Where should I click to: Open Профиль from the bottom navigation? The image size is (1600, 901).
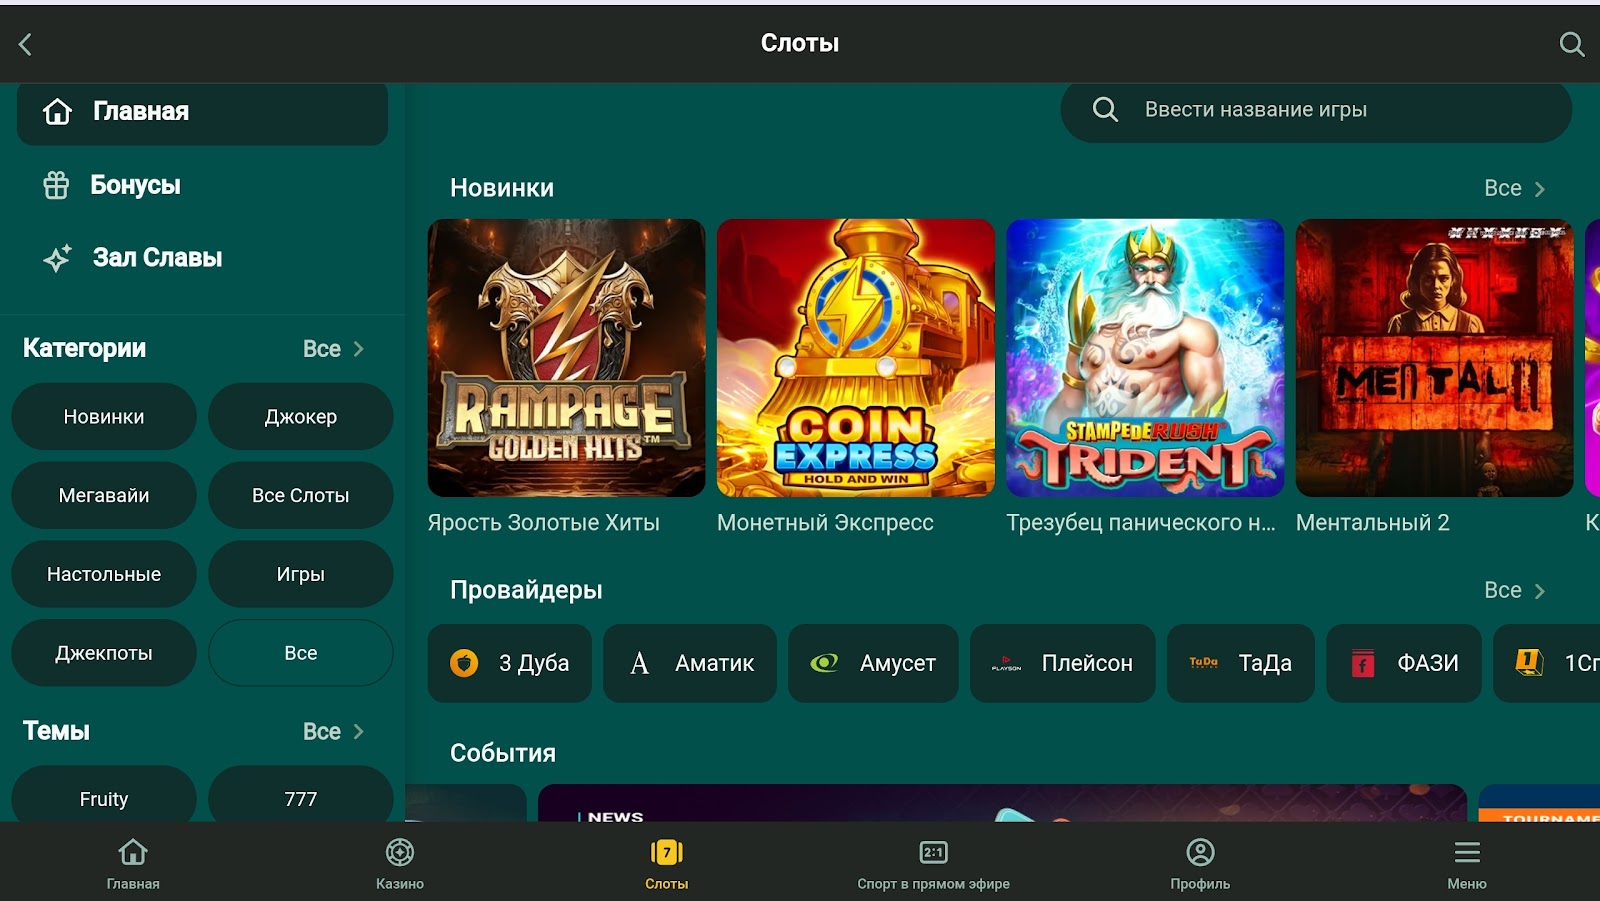point(1200,864)
